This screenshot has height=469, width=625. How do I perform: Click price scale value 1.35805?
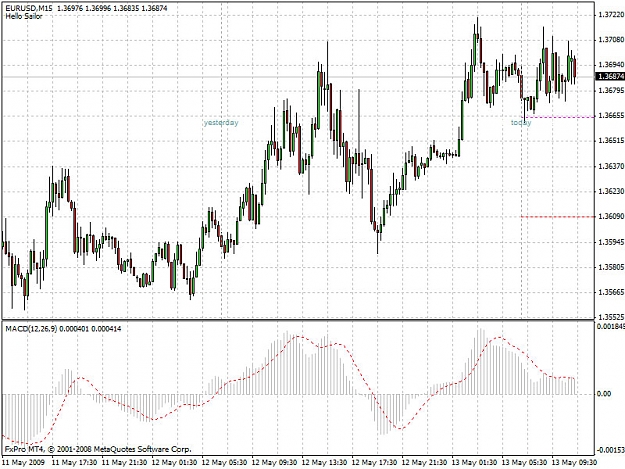click(x=611, y=267)
